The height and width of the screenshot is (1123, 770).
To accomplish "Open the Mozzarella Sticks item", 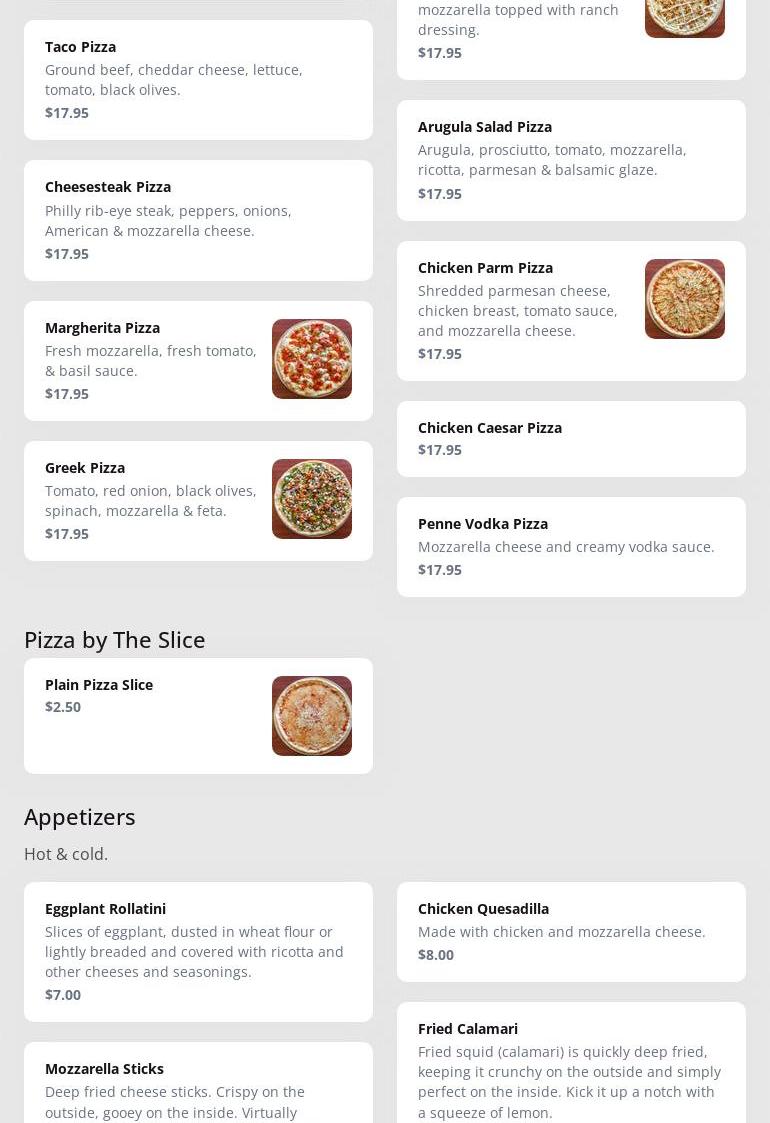I will [198, 1083].
